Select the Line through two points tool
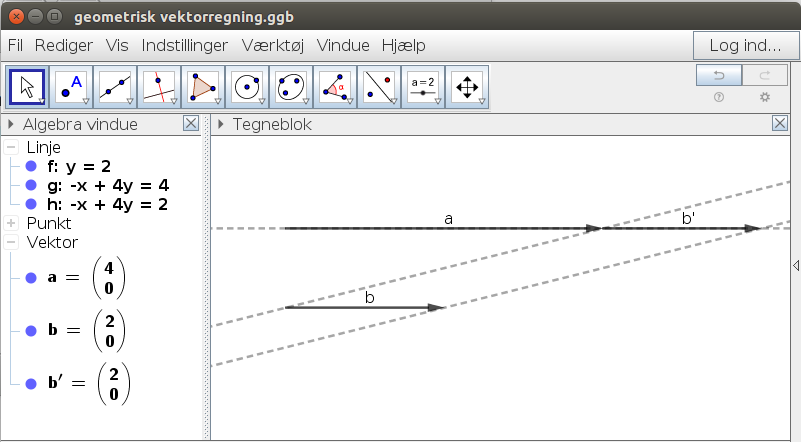This screenshot has height=442, width=801. click(115, 87)
